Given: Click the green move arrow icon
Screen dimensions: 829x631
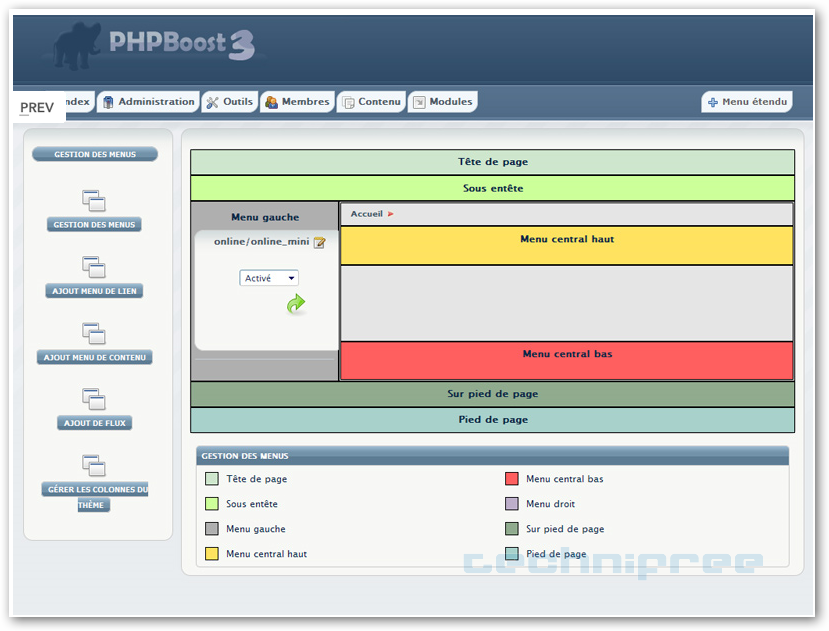Looking at the screenshot, I should (x=296, y=304).
